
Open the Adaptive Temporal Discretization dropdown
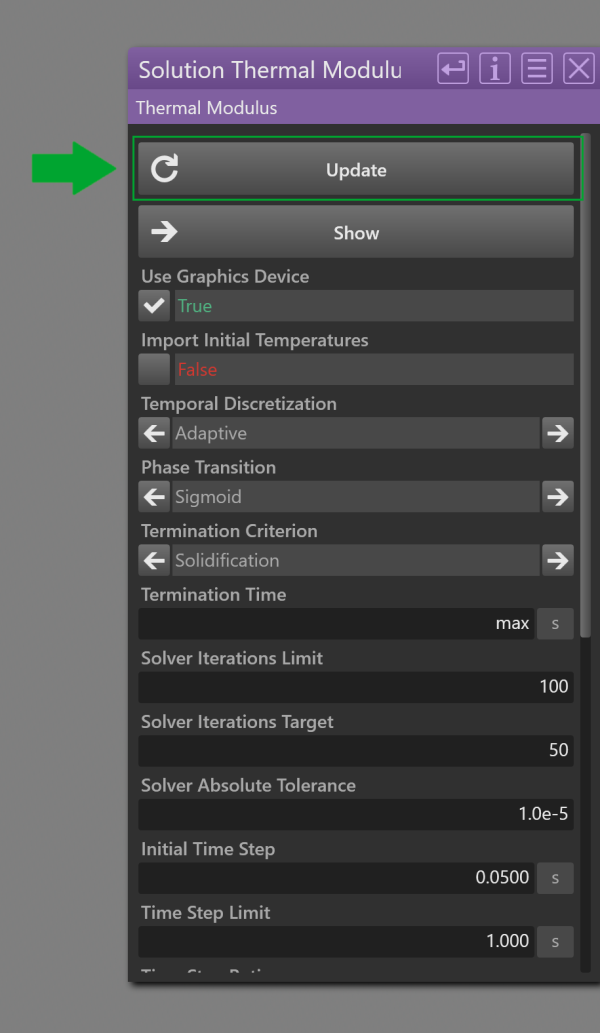[356, 433]
